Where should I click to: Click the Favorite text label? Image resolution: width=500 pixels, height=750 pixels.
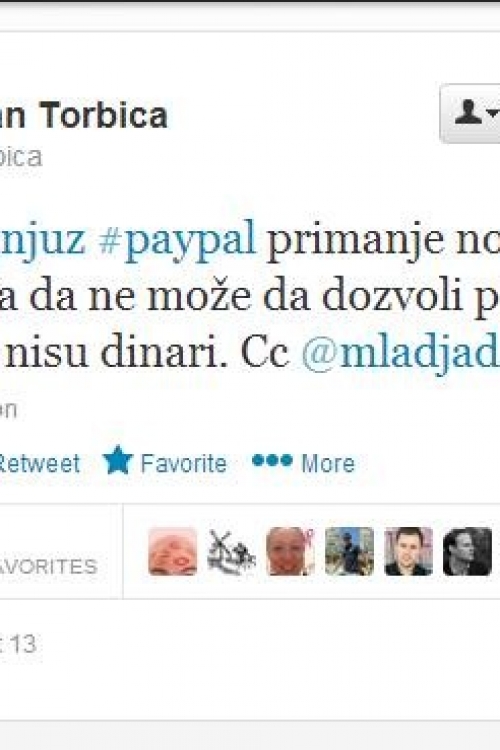click(x=184, y=463)
